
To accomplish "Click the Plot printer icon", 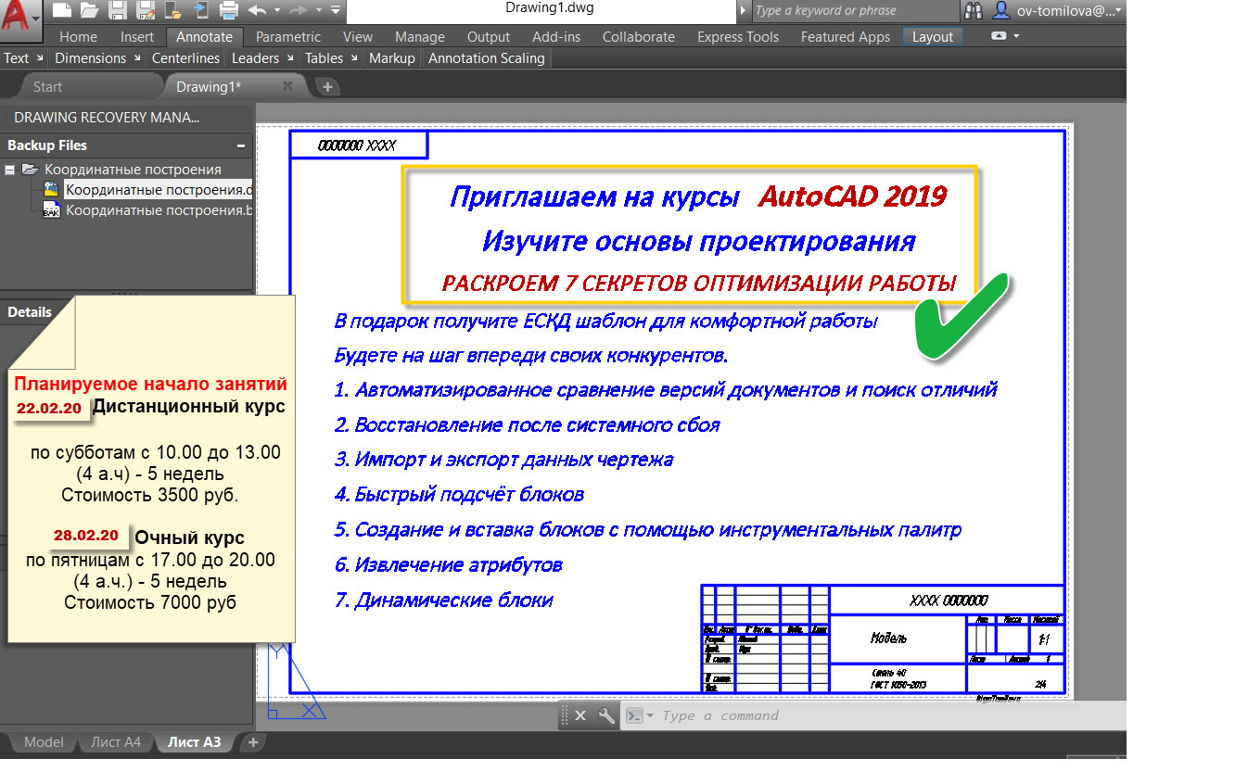I will tap(229, 11).
